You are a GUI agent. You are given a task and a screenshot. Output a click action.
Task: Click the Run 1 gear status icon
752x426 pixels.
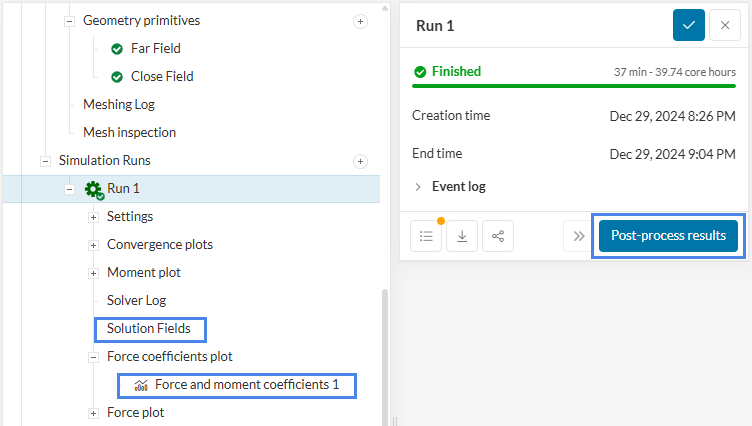pos(94,189)
